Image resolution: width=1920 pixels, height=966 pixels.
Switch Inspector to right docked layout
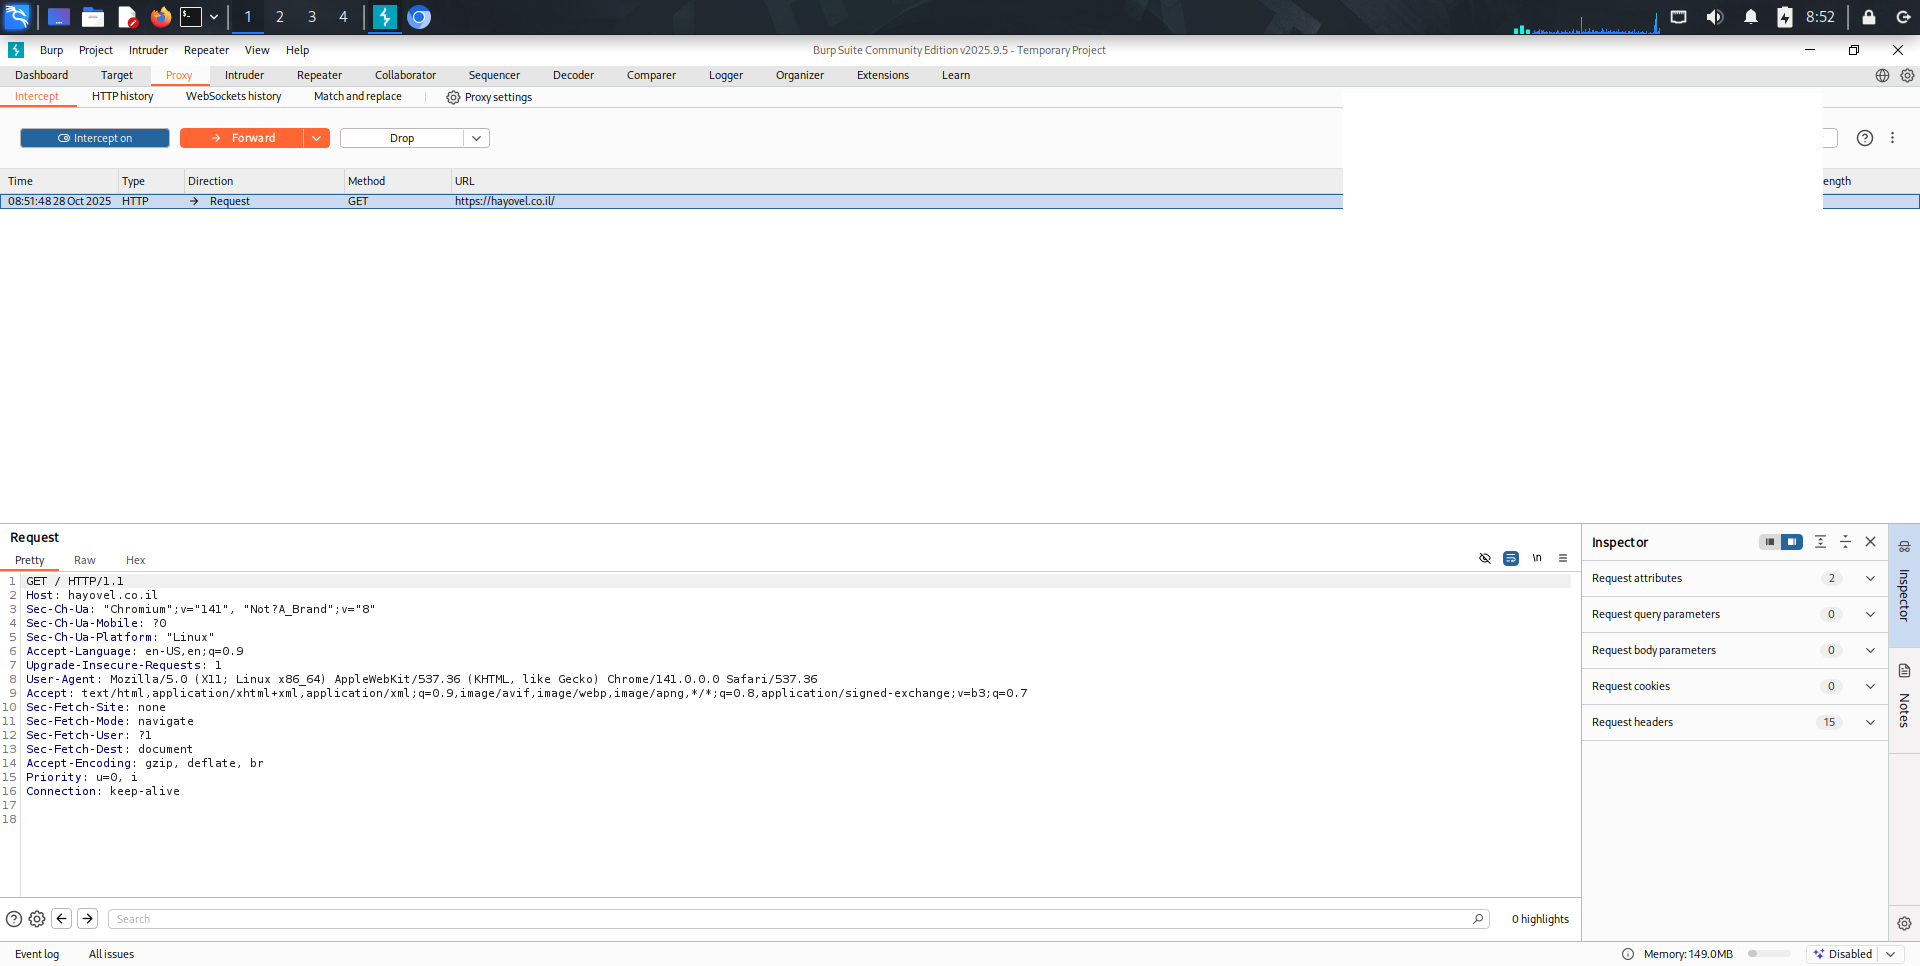(1792, 542)
